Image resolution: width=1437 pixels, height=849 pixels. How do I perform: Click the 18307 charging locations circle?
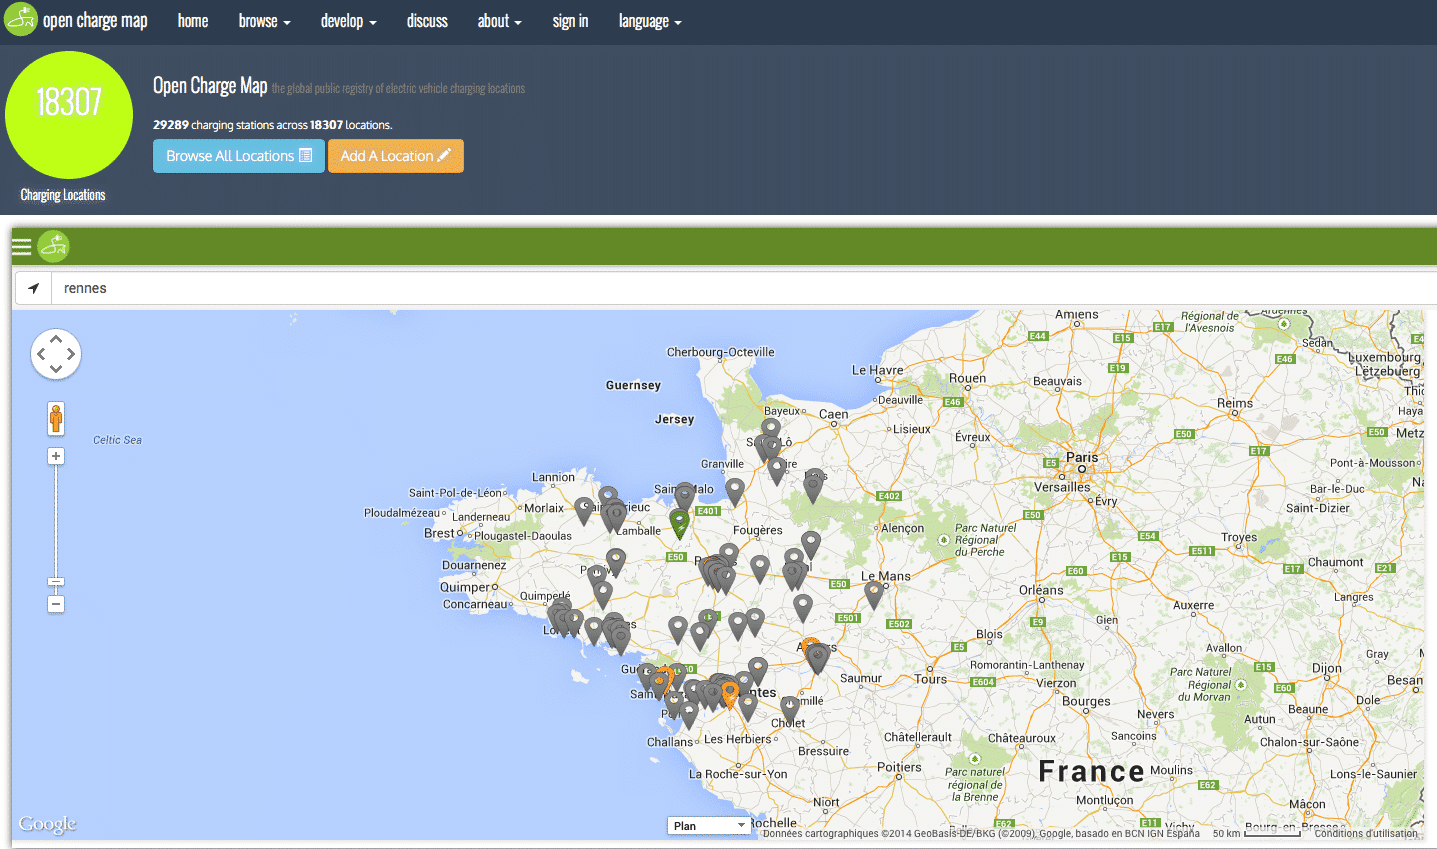click(x=69, y=115)
